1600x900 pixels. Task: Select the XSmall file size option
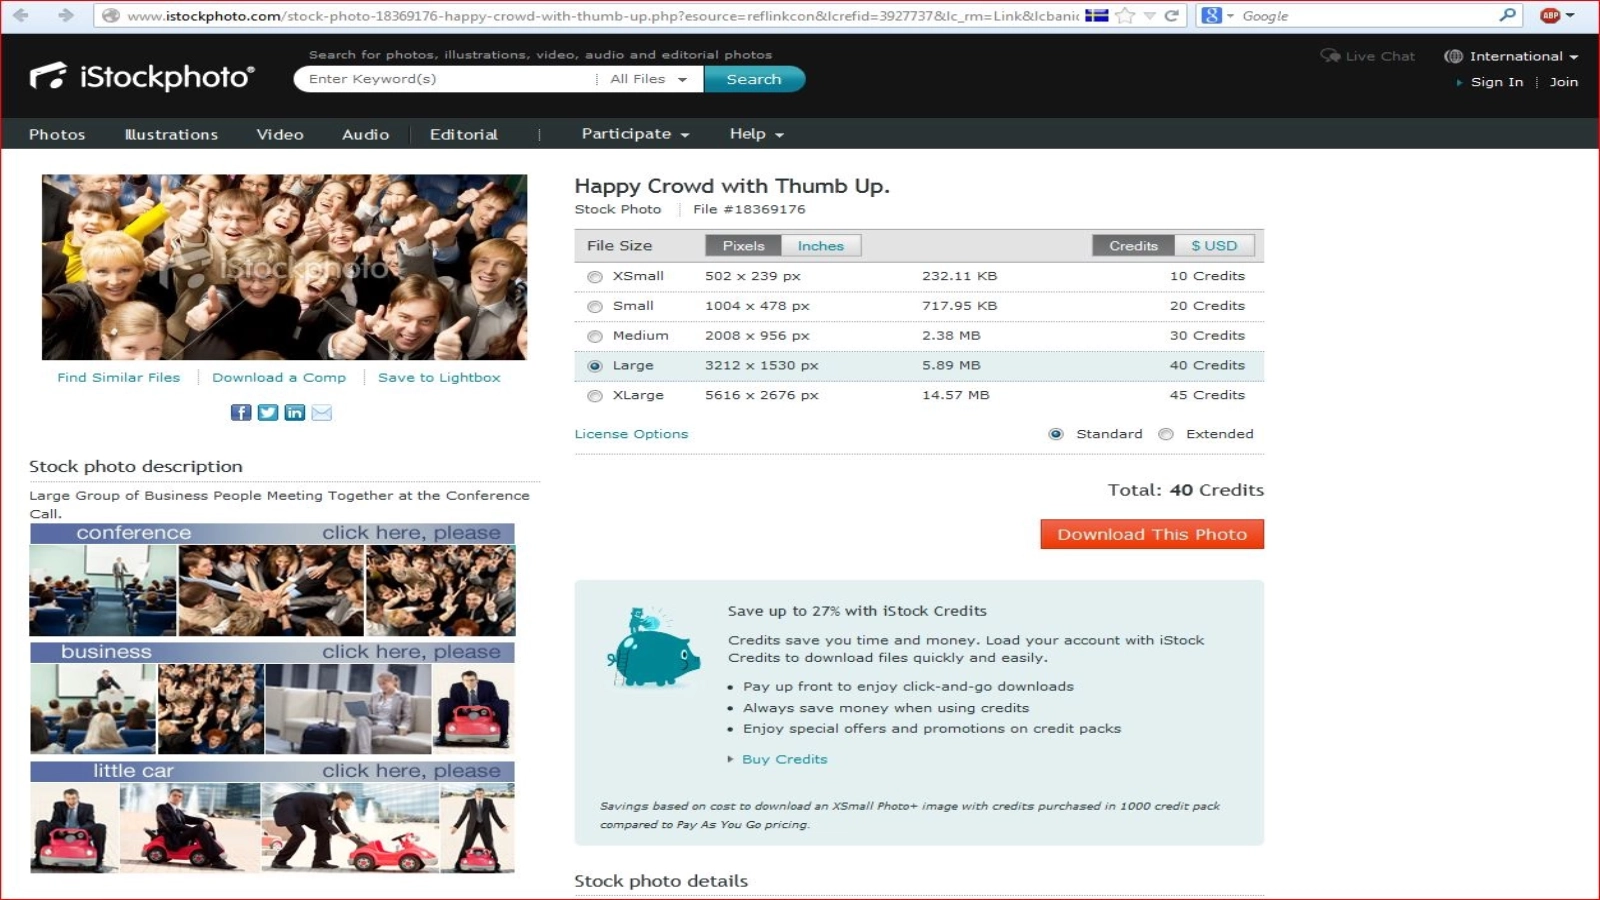pos(595,277)
